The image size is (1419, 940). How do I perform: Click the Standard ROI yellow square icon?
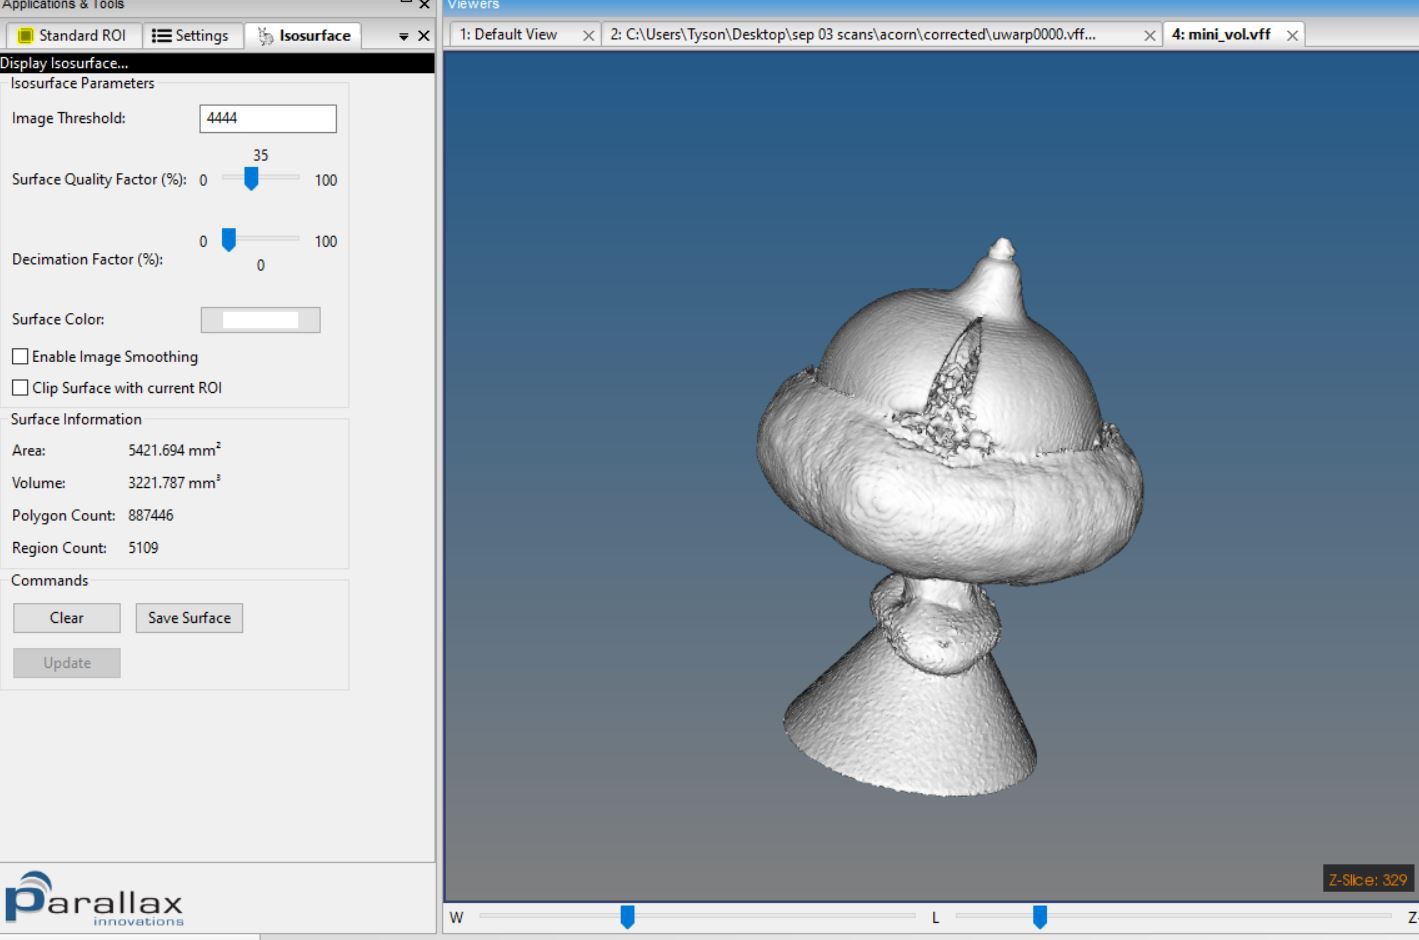click(27, 36)
